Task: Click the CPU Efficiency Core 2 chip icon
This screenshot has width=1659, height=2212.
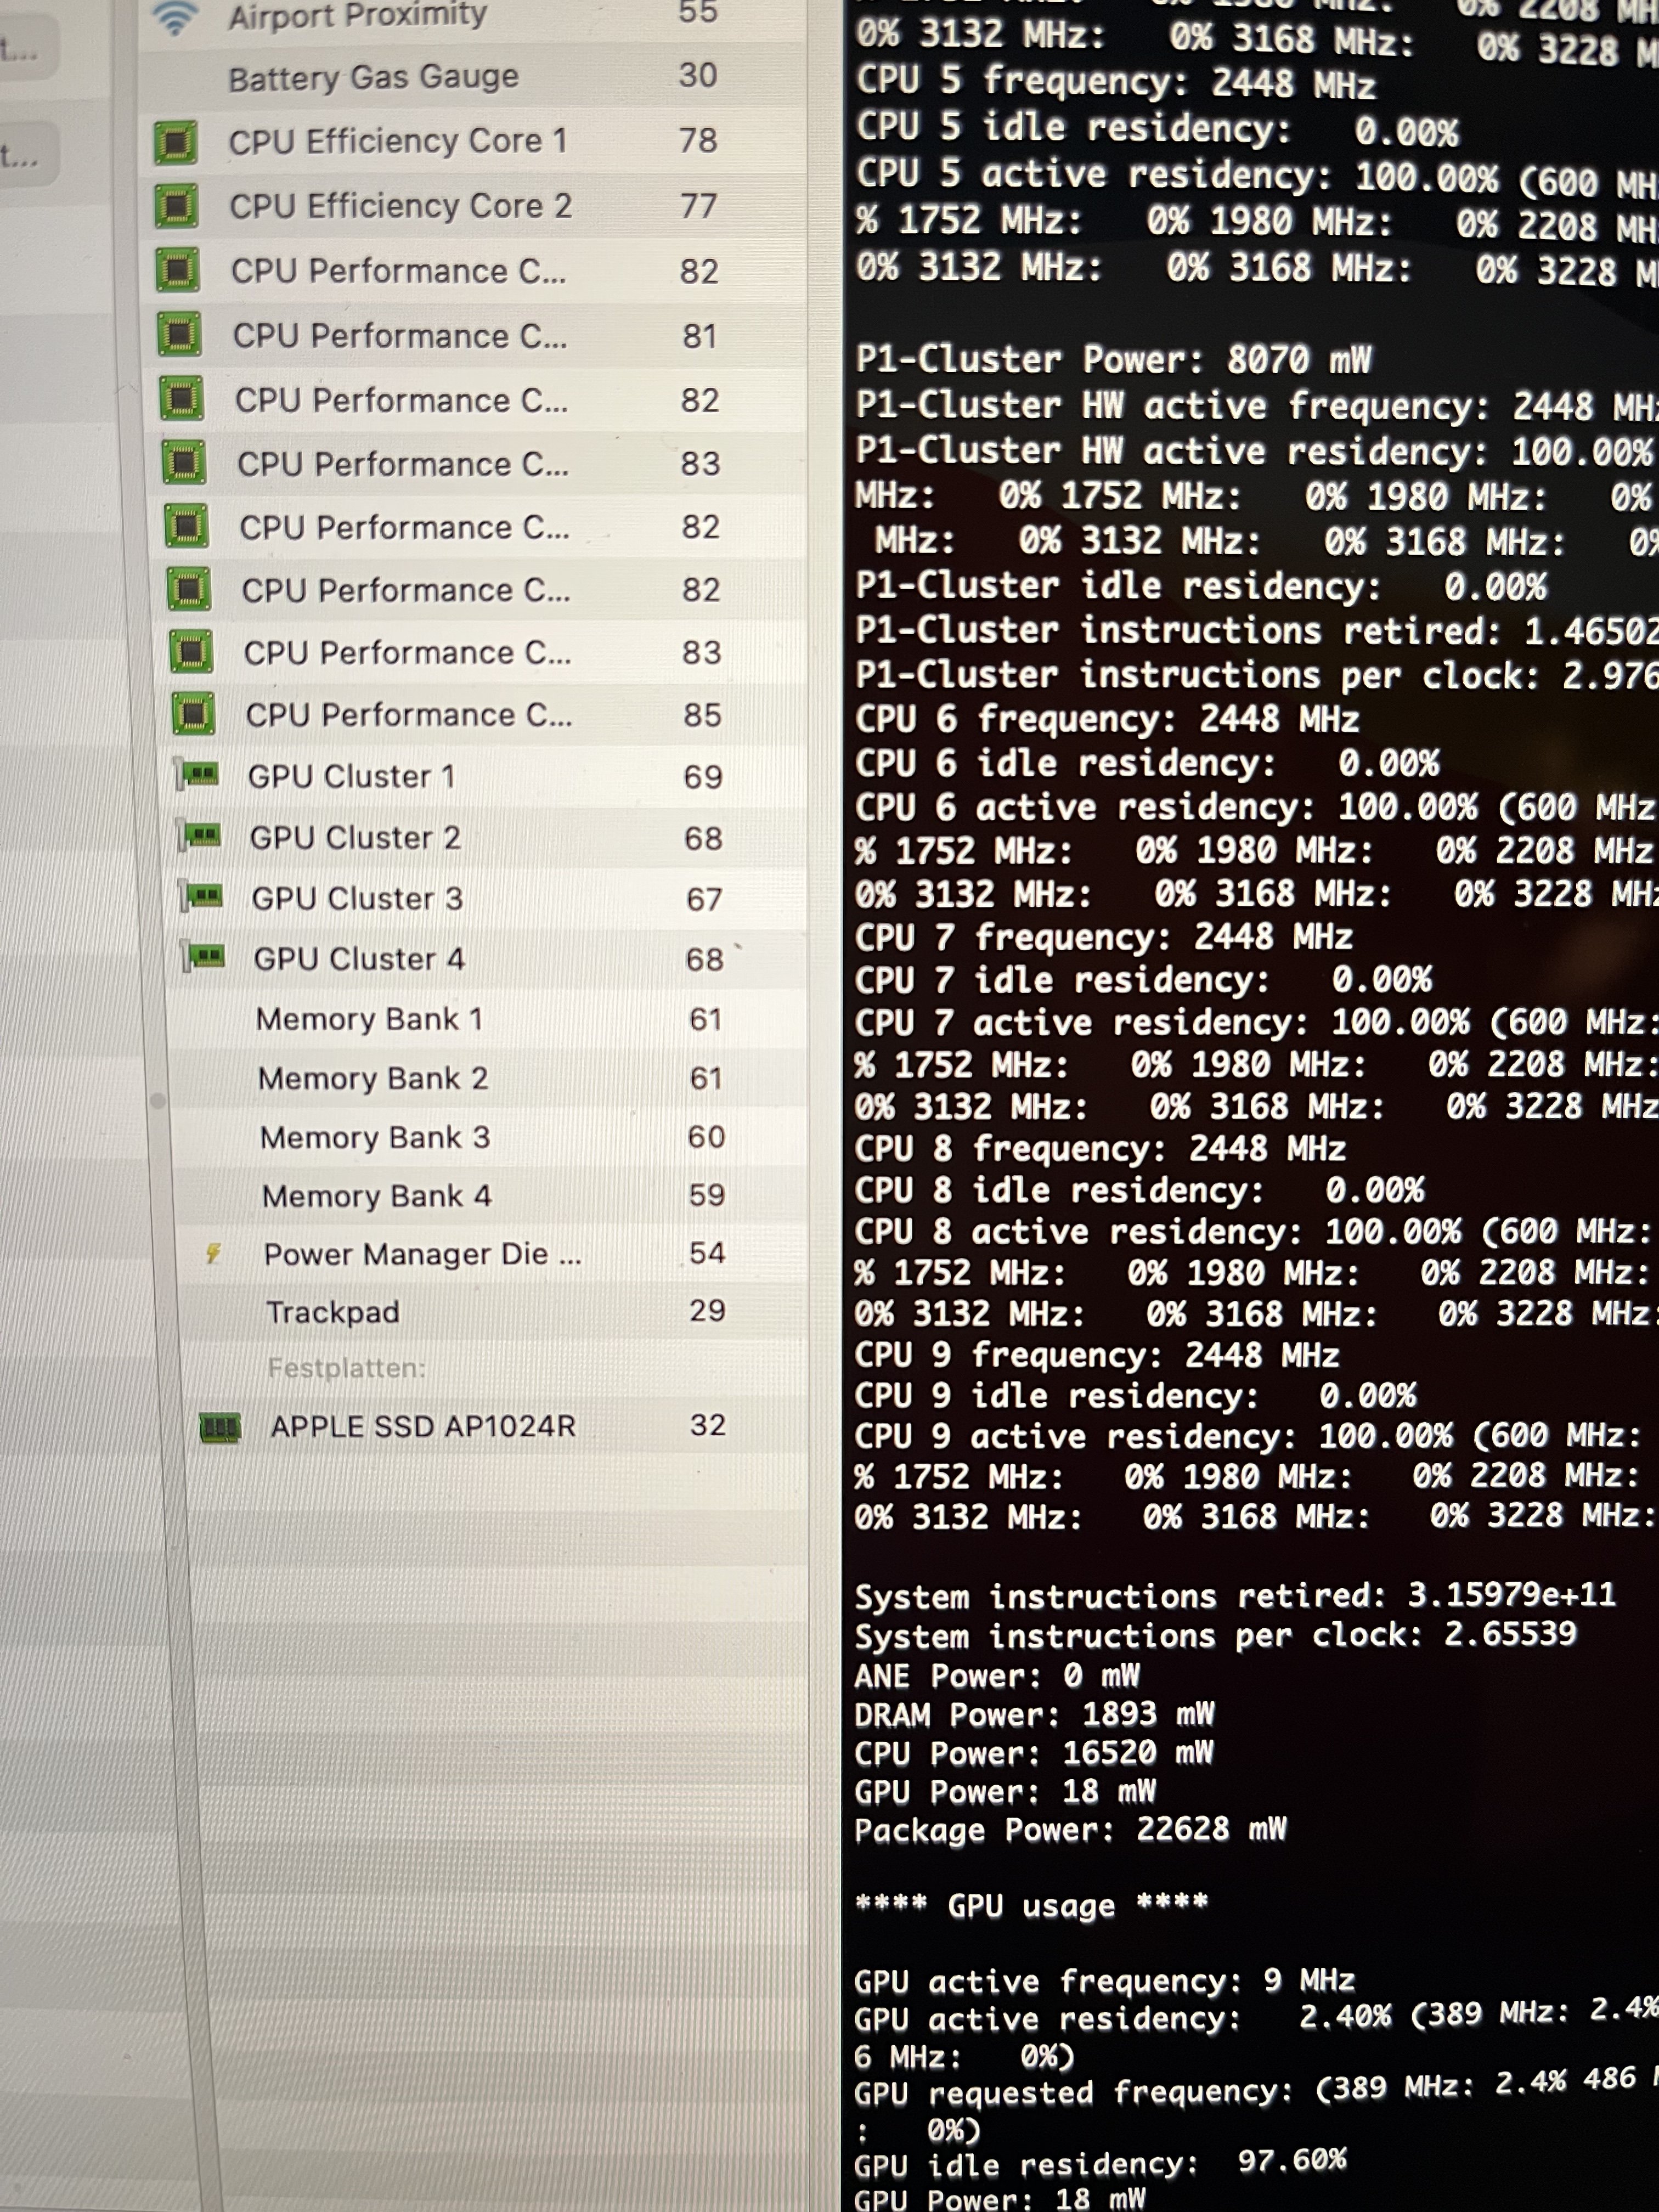Action: pos(177,207)
